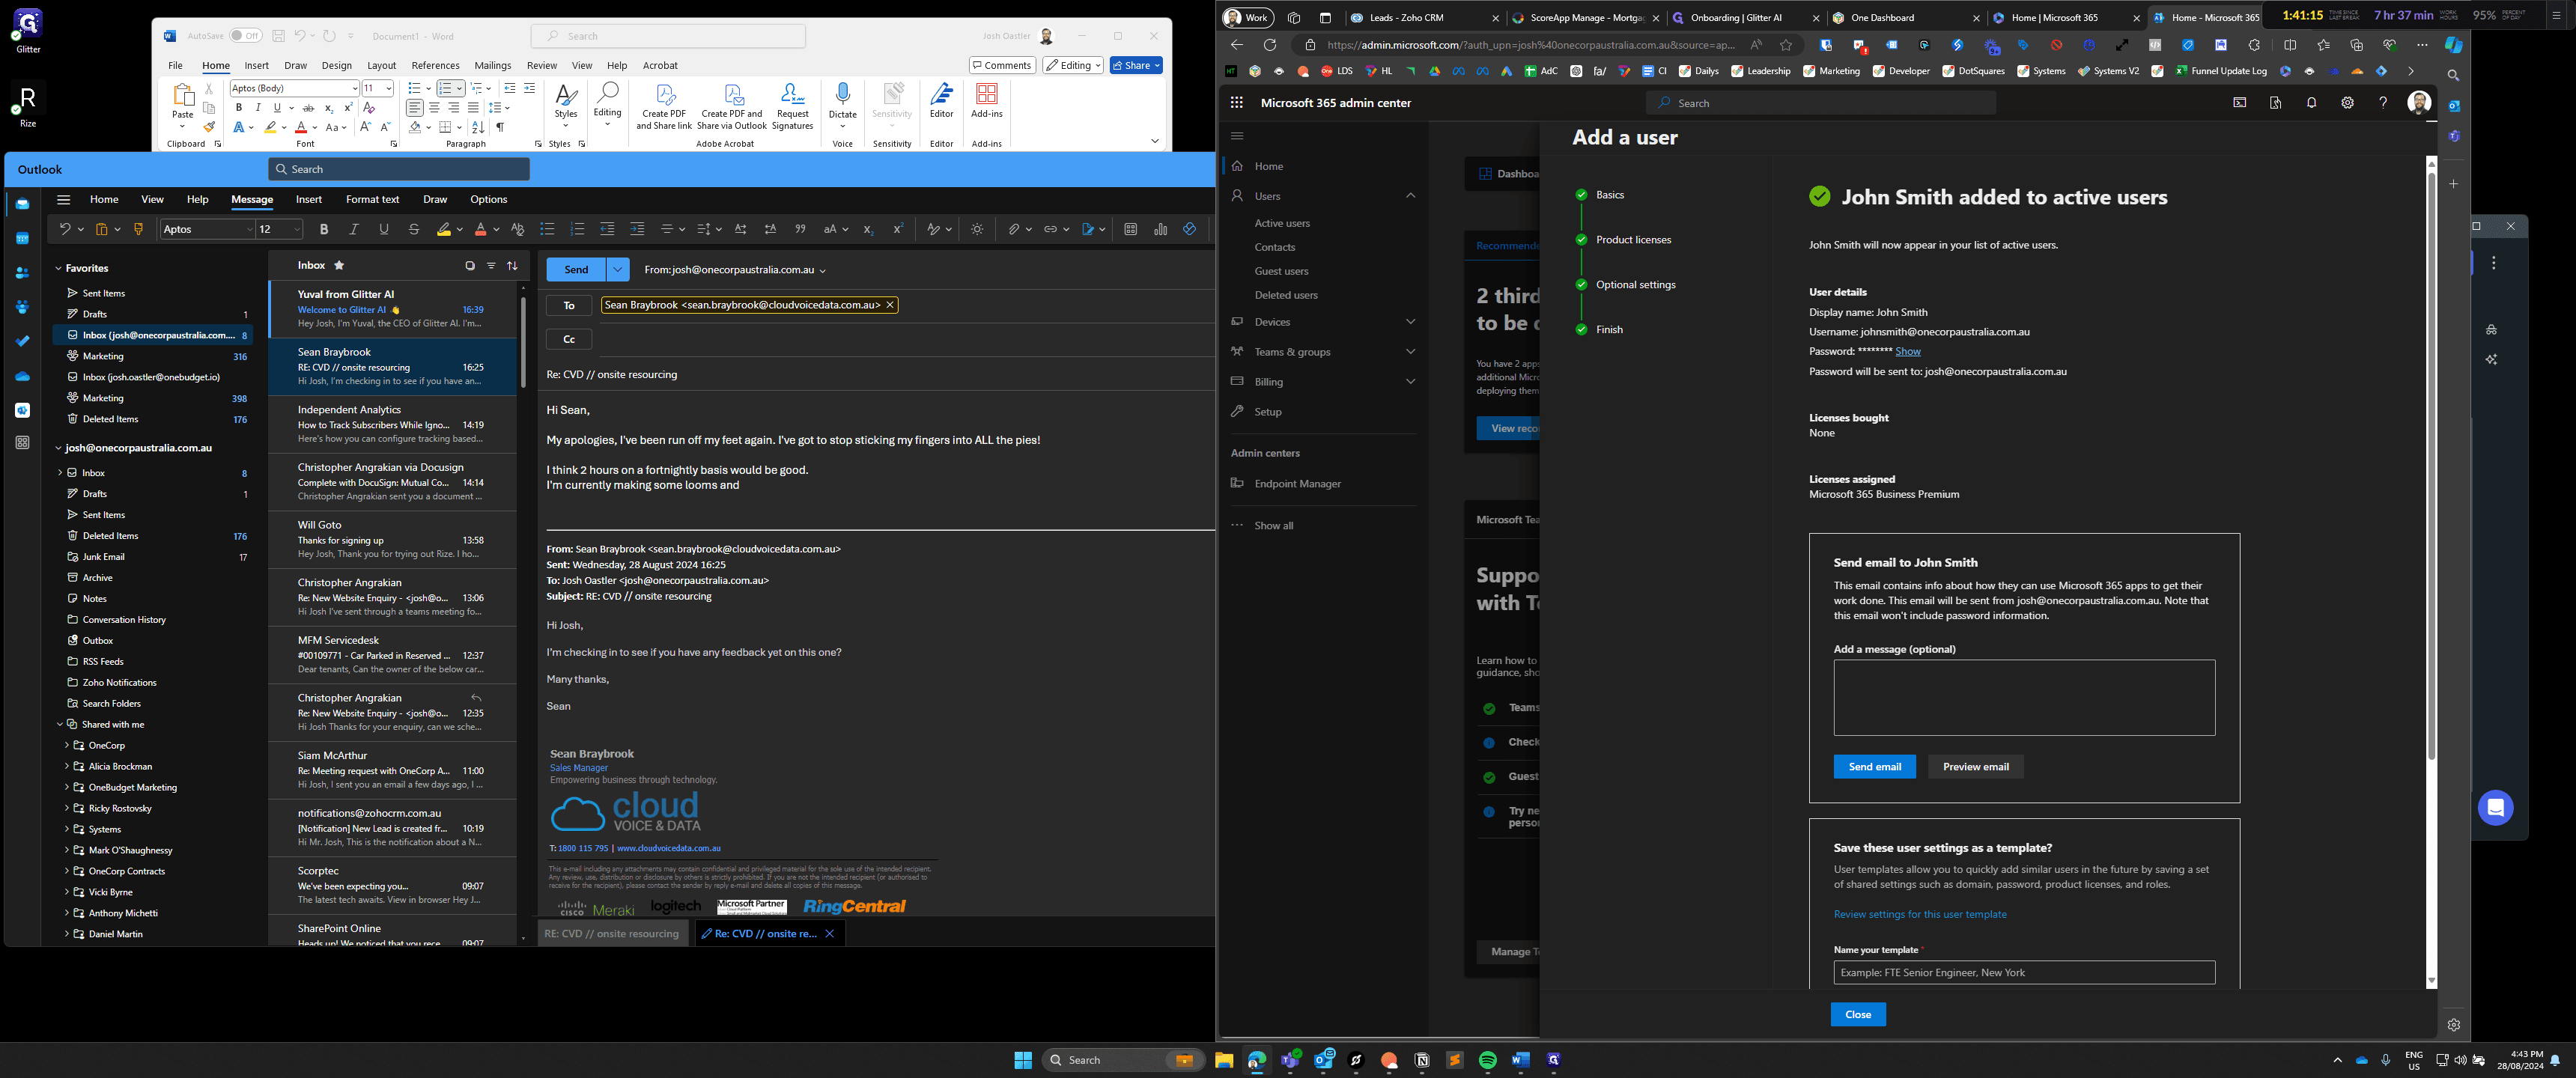Open the app launcher waffle in admin center
The height and width of the screenshot is (1078, 2576).
point(1237,102)
